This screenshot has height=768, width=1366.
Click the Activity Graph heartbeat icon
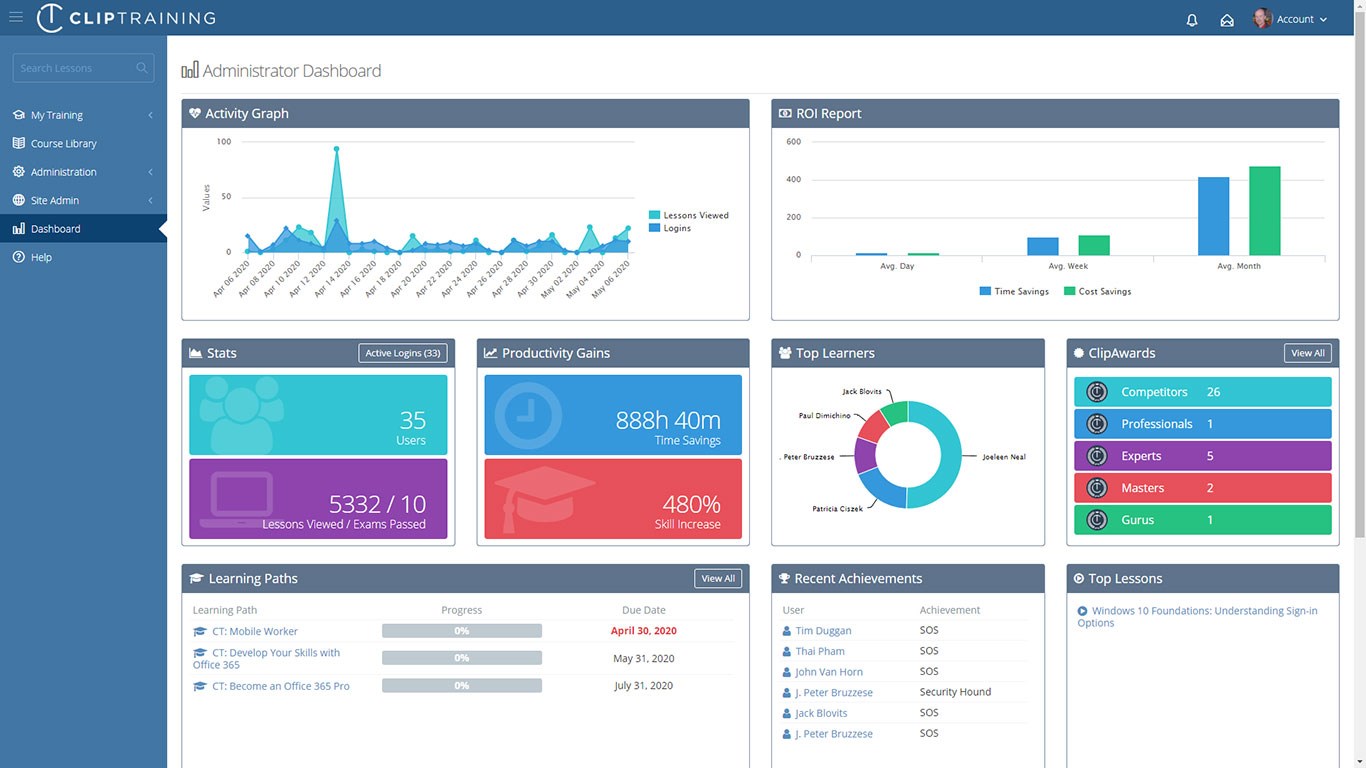point(195,113)
